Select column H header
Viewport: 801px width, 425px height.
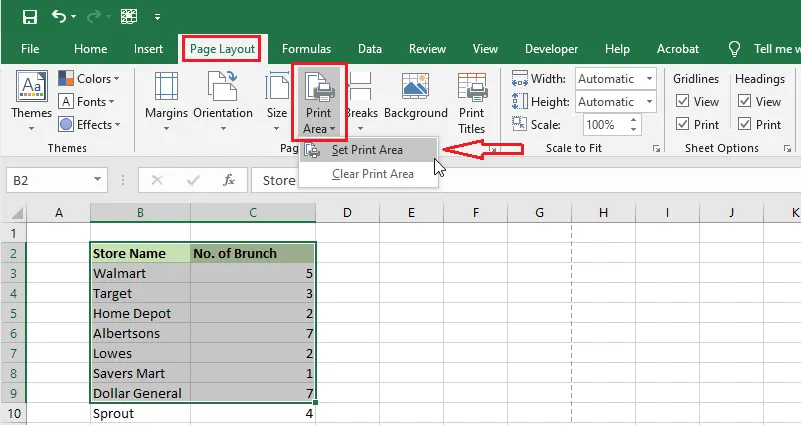(603, 213)
